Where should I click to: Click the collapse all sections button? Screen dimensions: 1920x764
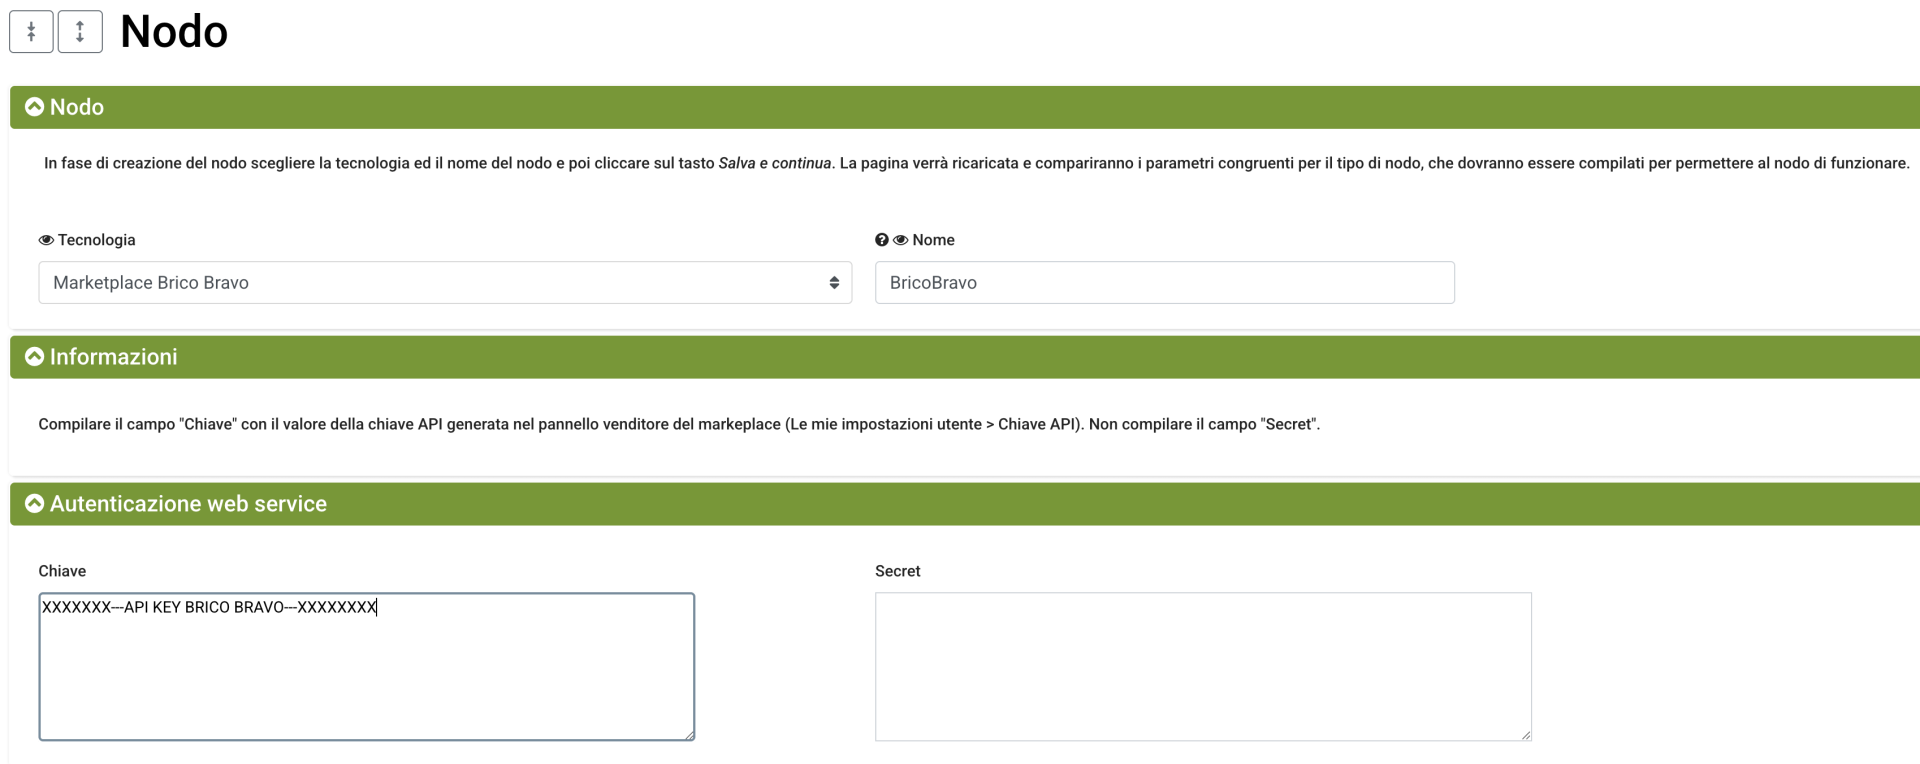tap(31, 32)
